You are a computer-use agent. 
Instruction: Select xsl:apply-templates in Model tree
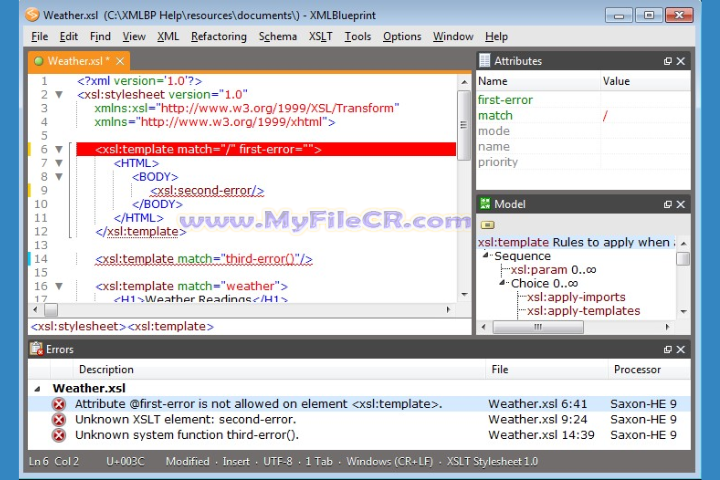pyautogui.click(x=583, y=311)
